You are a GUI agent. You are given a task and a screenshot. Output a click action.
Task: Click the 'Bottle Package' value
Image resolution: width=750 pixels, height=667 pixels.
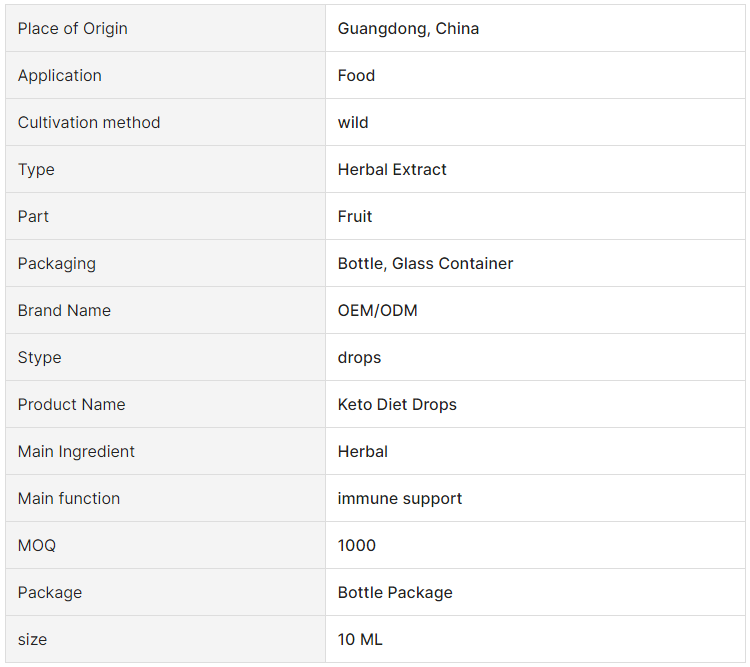(395, 592)
